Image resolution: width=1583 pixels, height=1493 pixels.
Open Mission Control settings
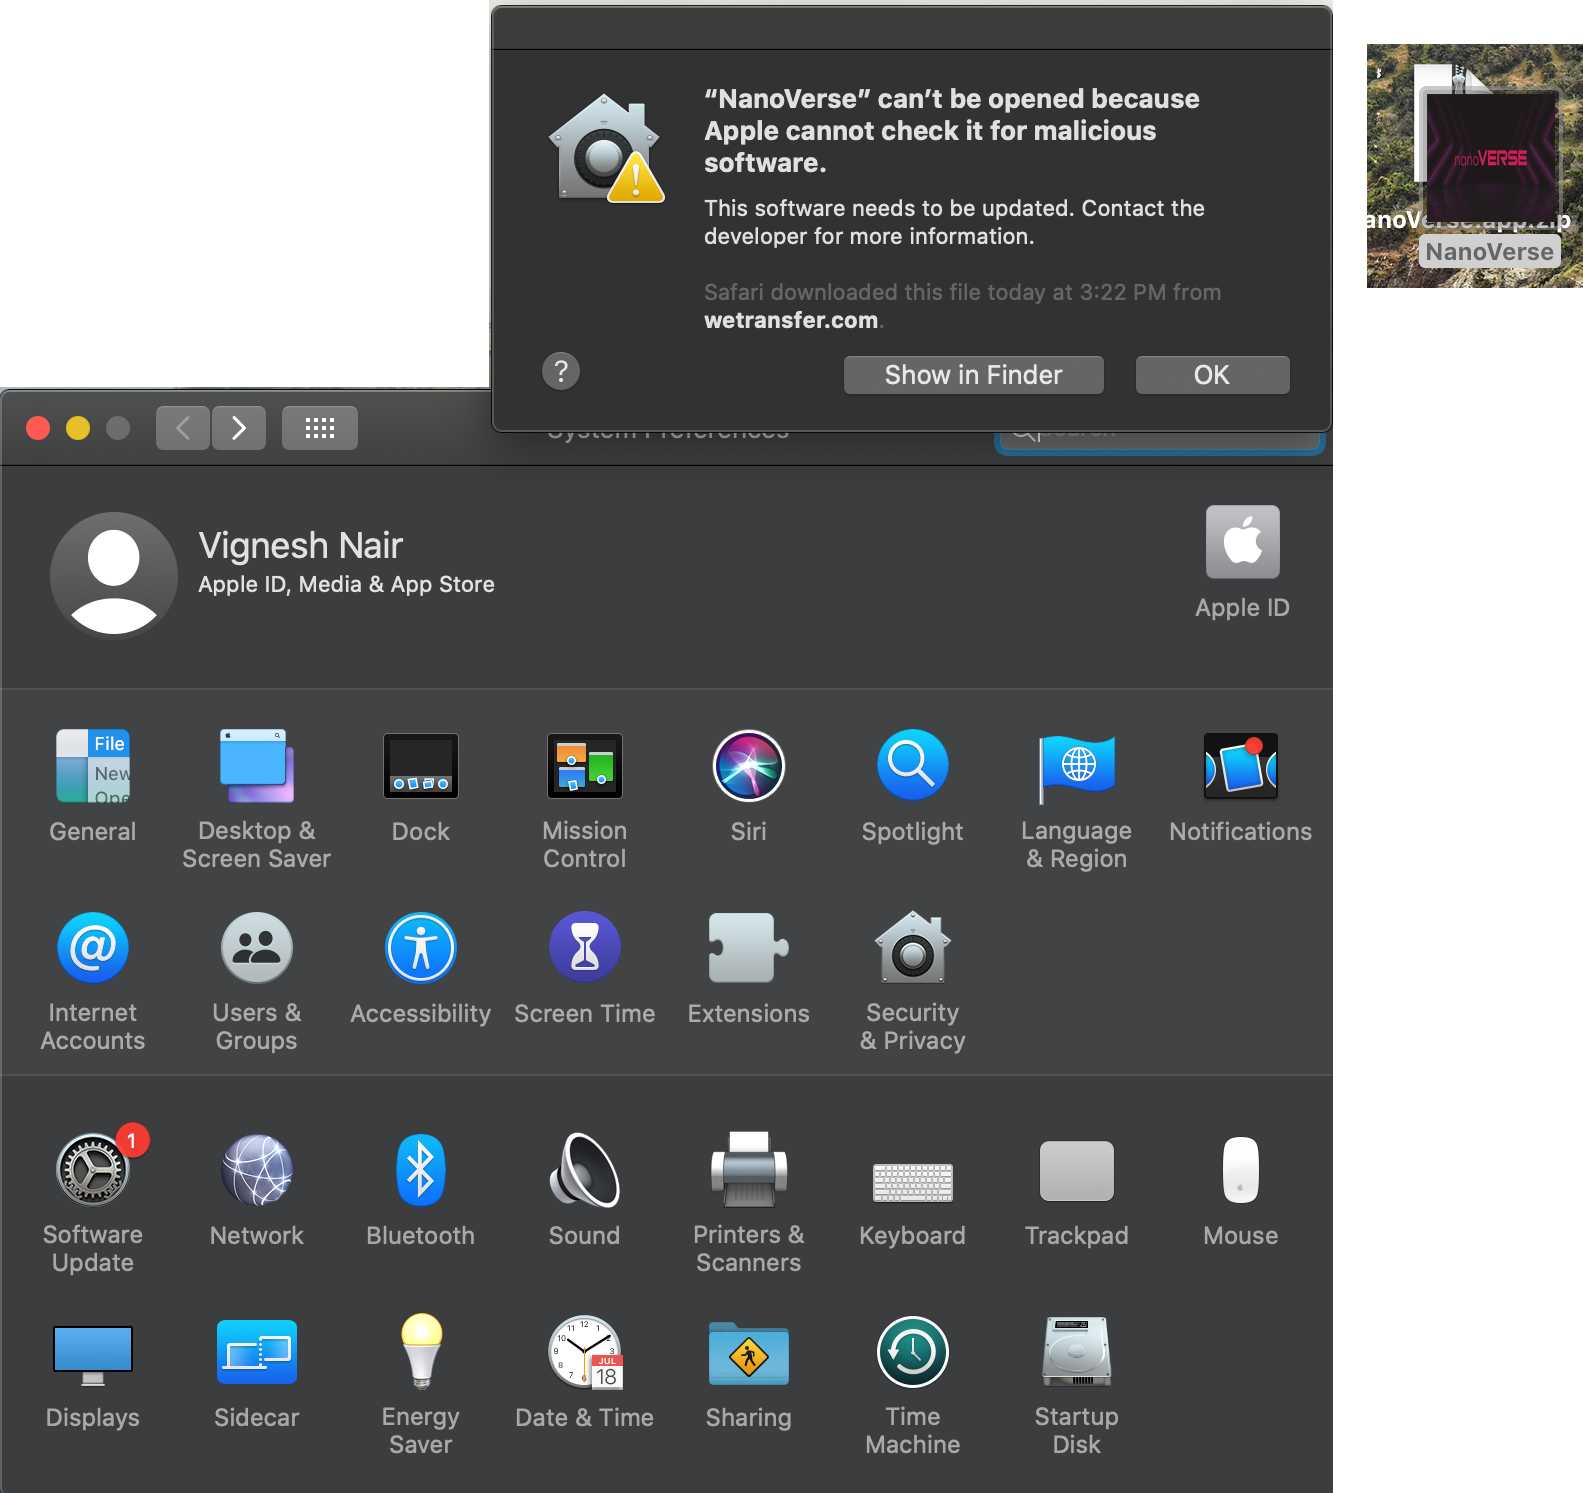point(584,766)
